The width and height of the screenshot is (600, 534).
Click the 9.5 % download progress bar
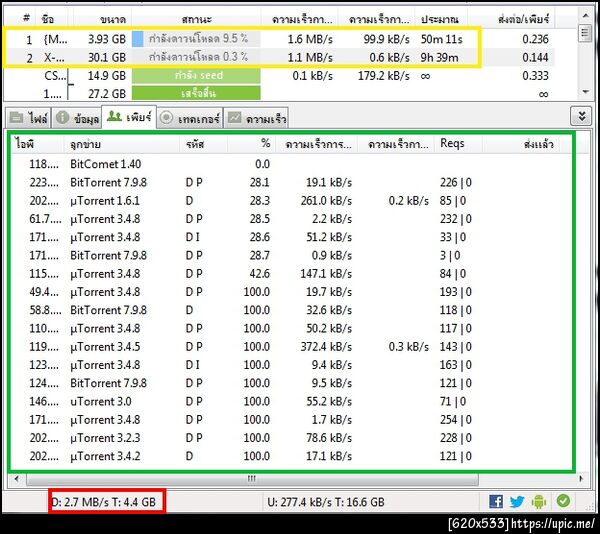pos(196,39)
